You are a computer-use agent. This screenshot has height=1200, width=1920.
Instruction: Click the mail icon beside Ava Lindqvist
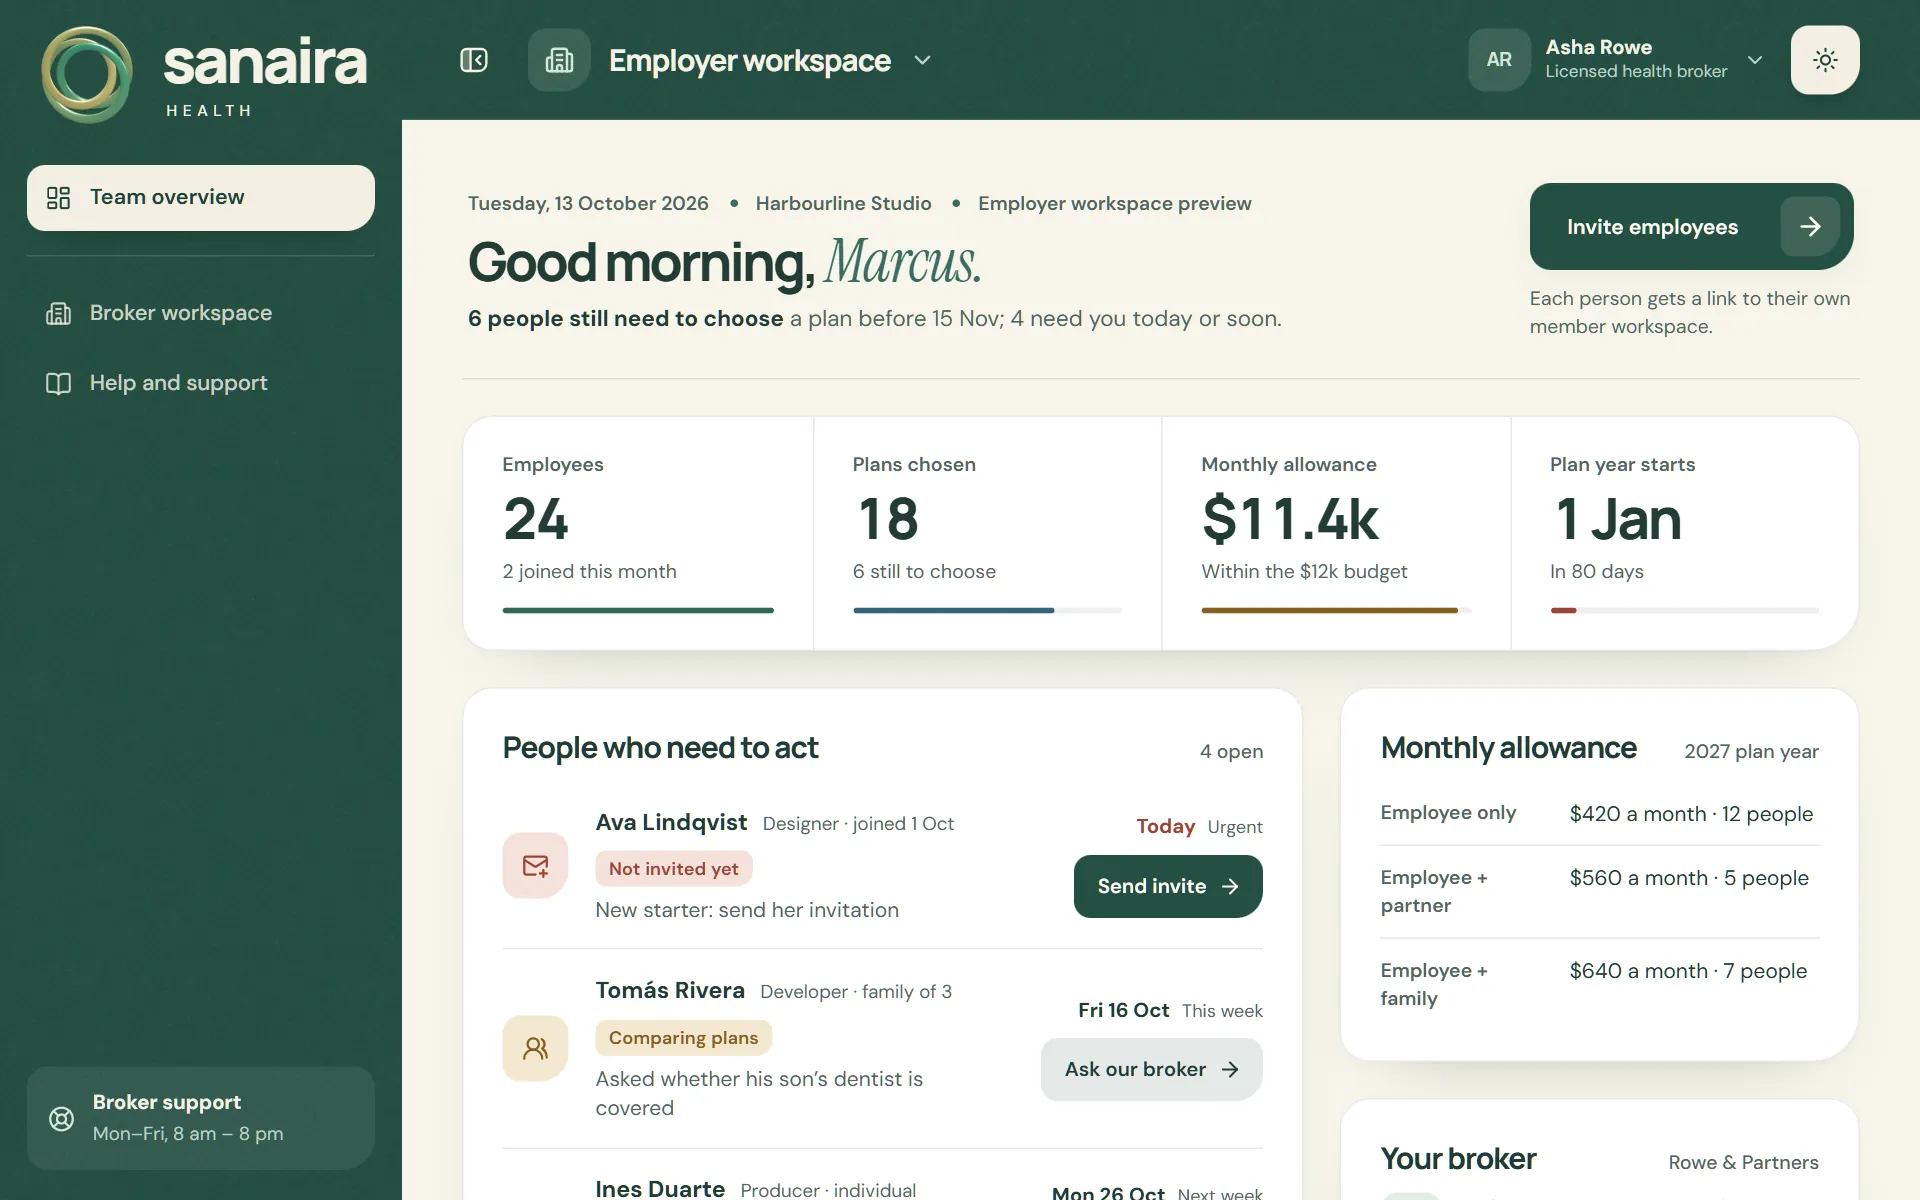535,865
